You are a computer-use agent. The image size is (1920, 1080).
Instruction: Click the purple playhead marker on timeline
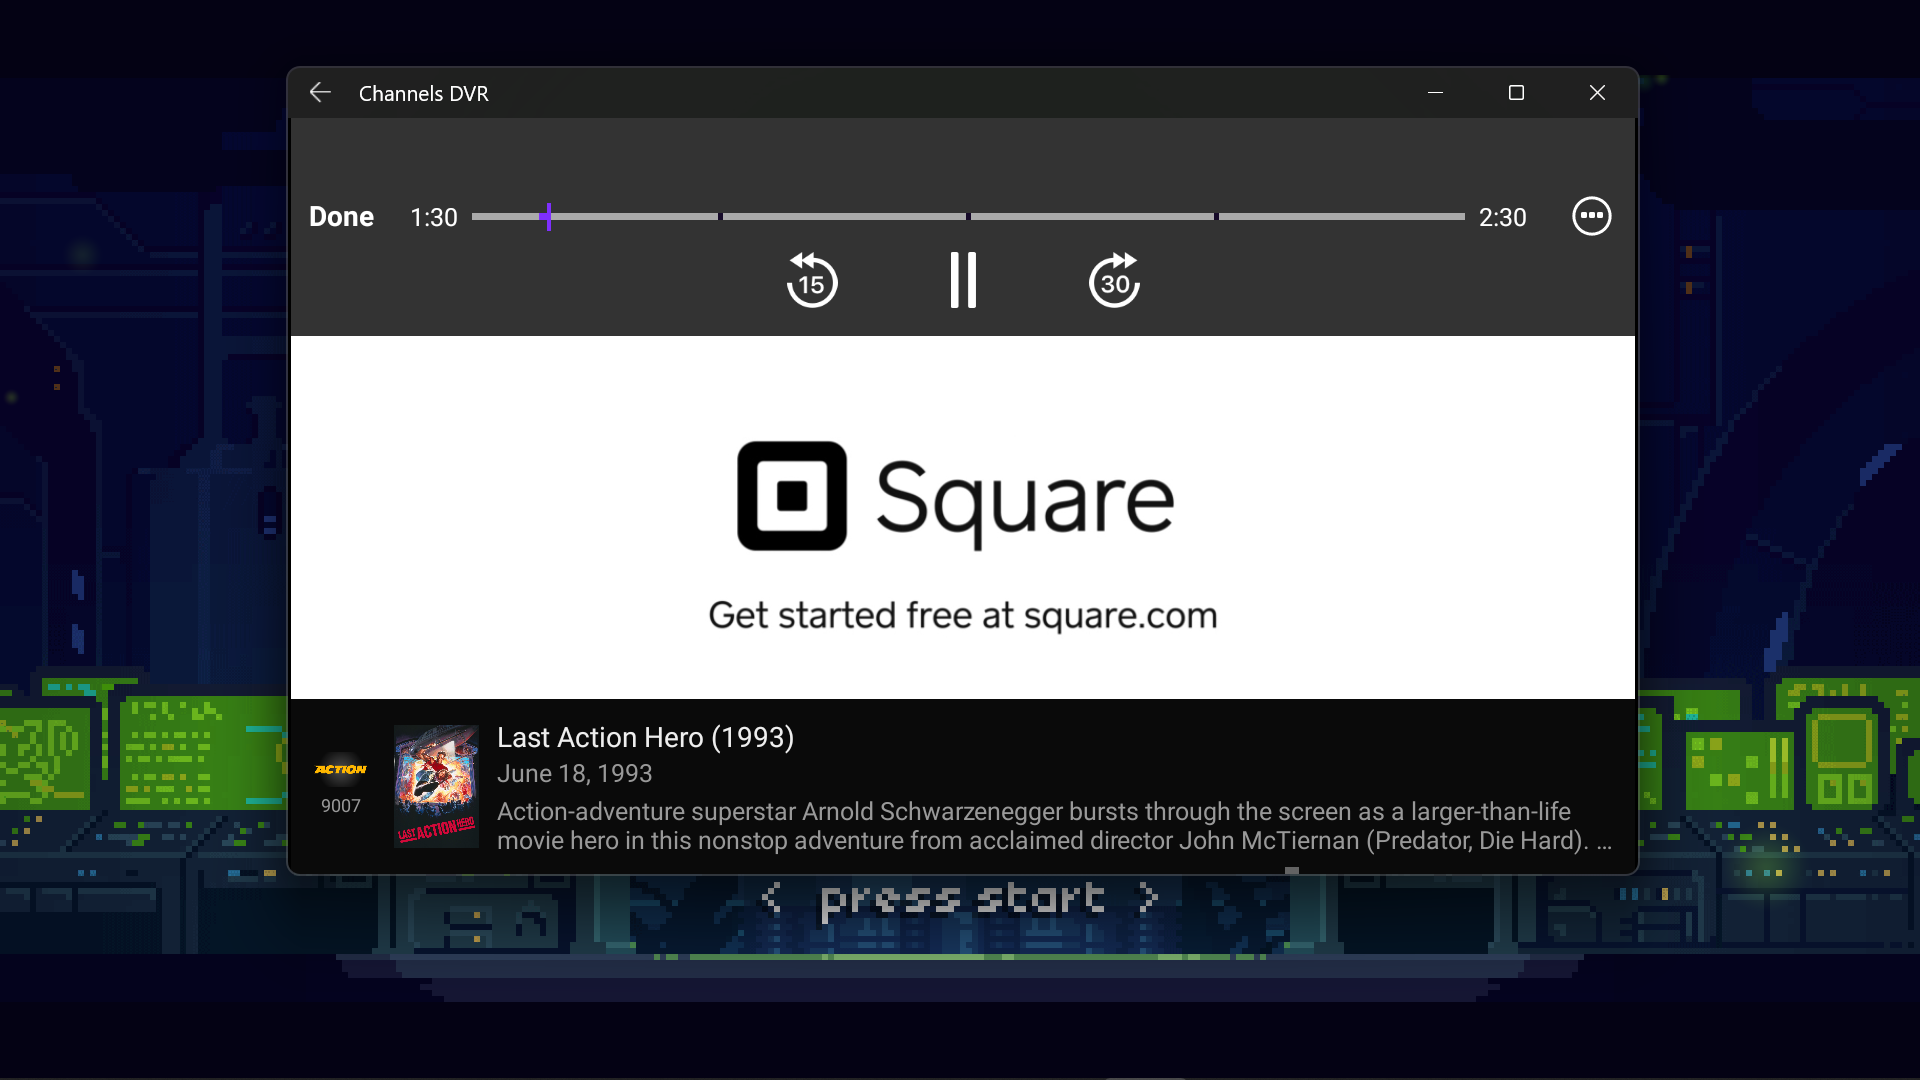point(549,216)
